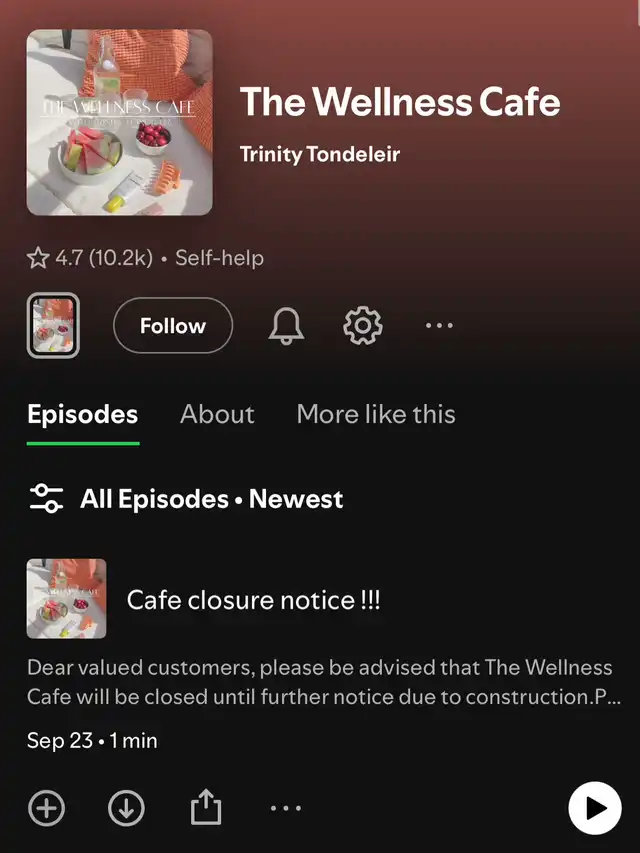Tap small cover preview thumbnail beside Follow
The width and height of the screenshot is (640, 853).
(53, 325)
